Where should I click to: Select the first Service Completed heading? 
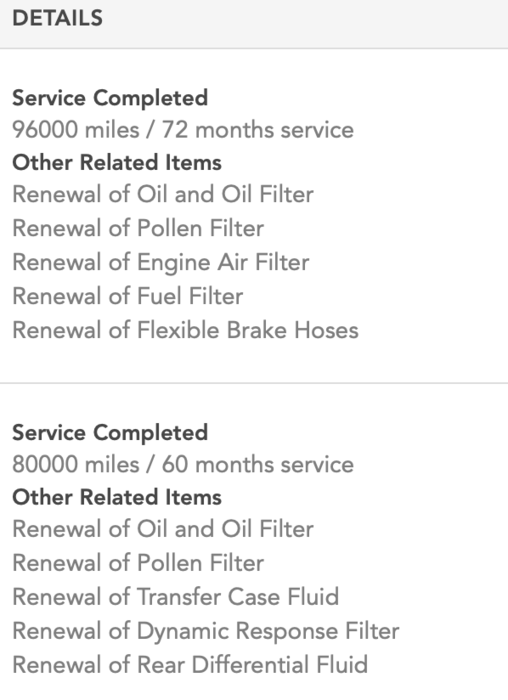coord(110,98)
